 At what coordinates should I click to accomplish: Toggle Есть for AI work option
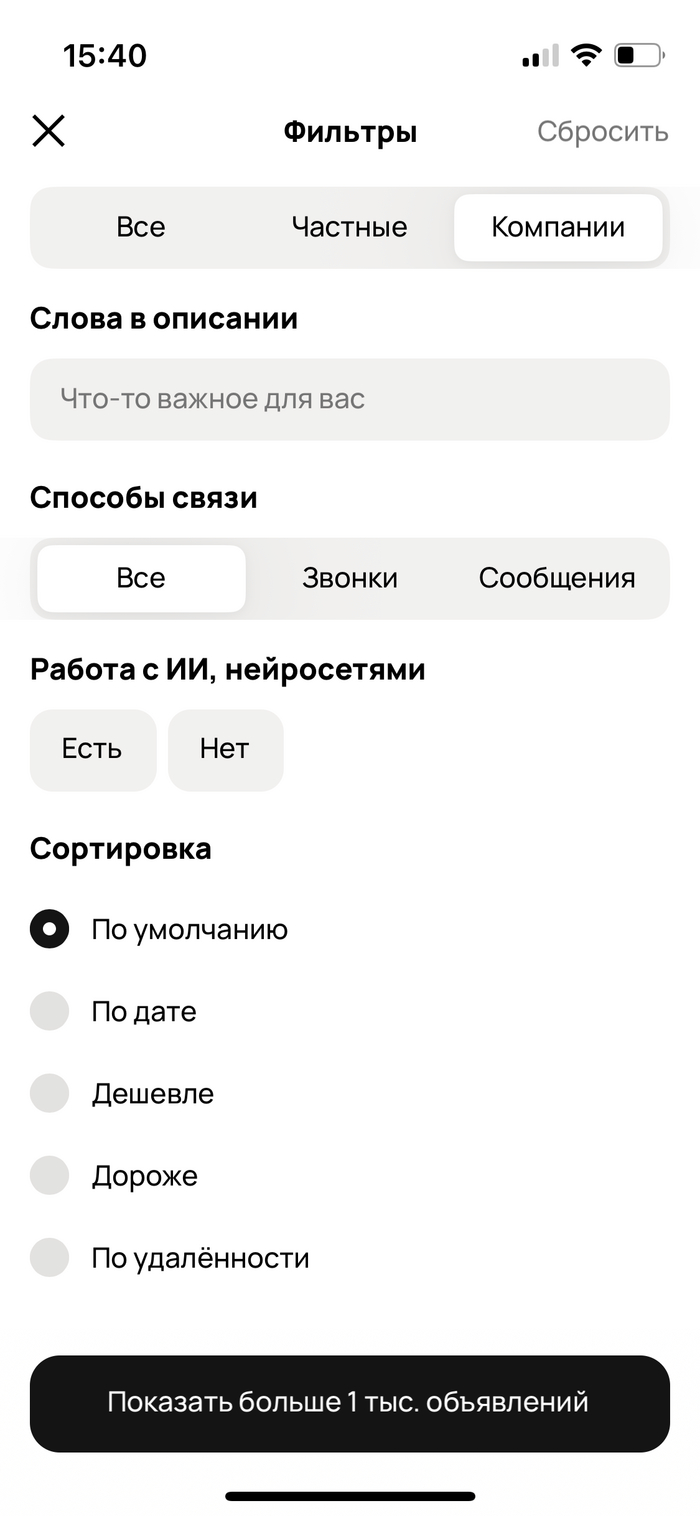point(93,750)
